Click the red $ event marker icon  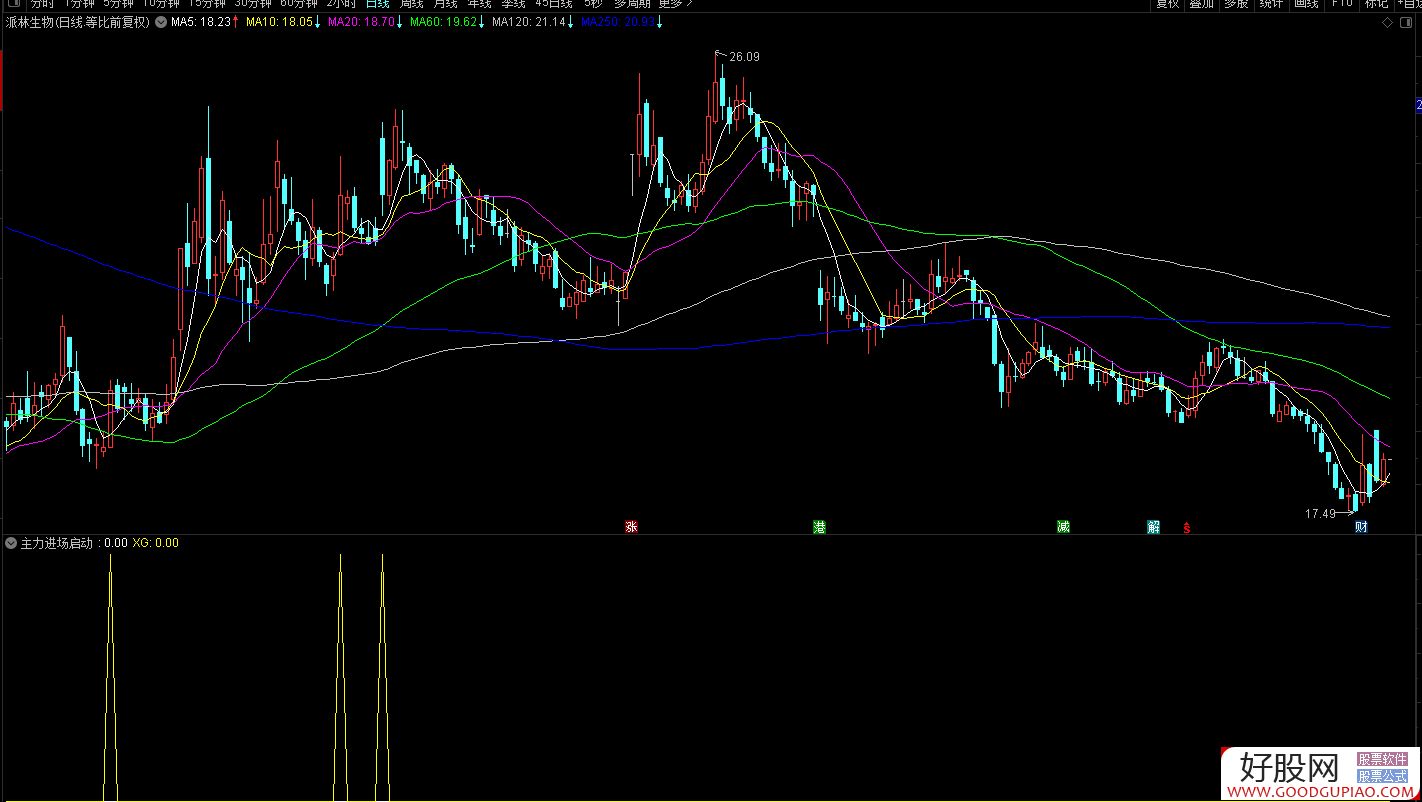1187,528
